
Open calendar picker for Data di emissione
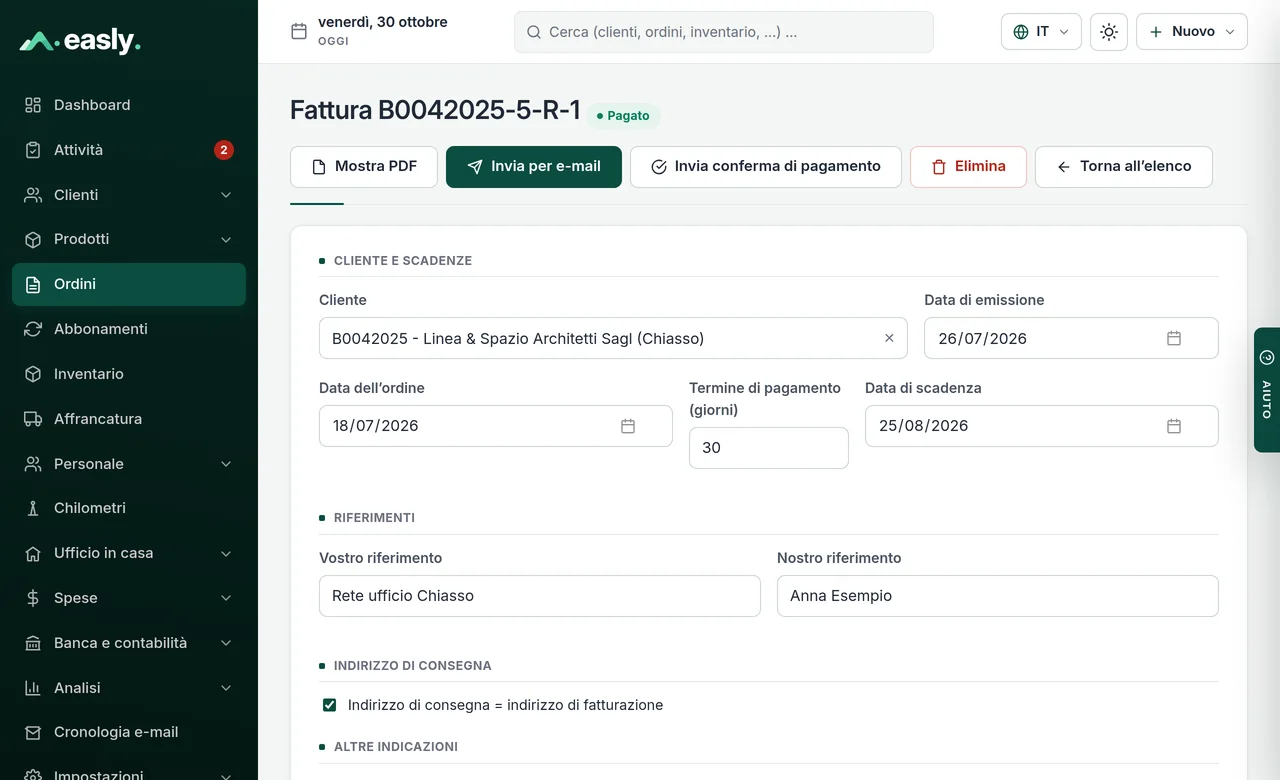(1174, 338)
